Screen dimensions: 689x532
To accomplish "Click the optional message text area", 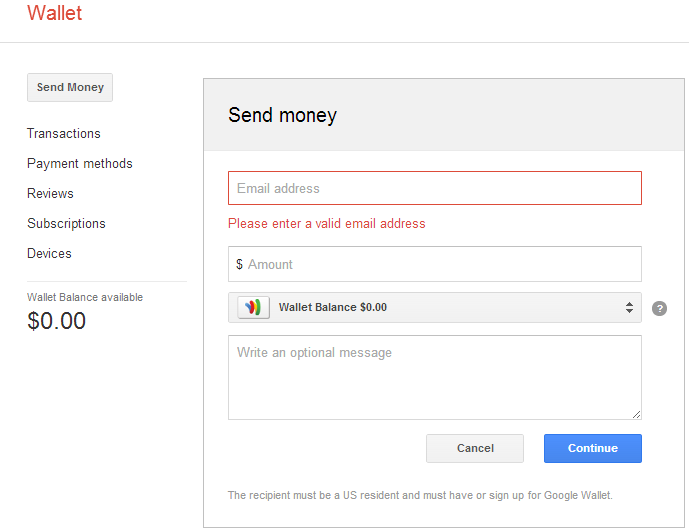I will (x=434, y=377).
